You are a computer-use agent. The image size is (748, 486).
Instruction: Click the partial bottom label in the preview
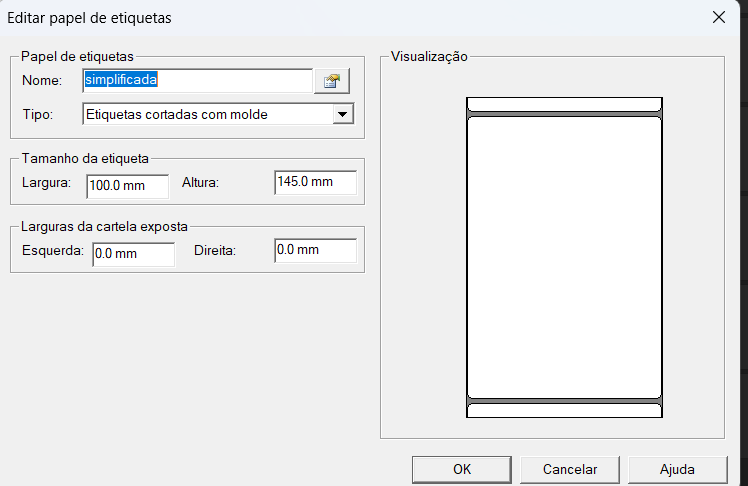[564, 410]
